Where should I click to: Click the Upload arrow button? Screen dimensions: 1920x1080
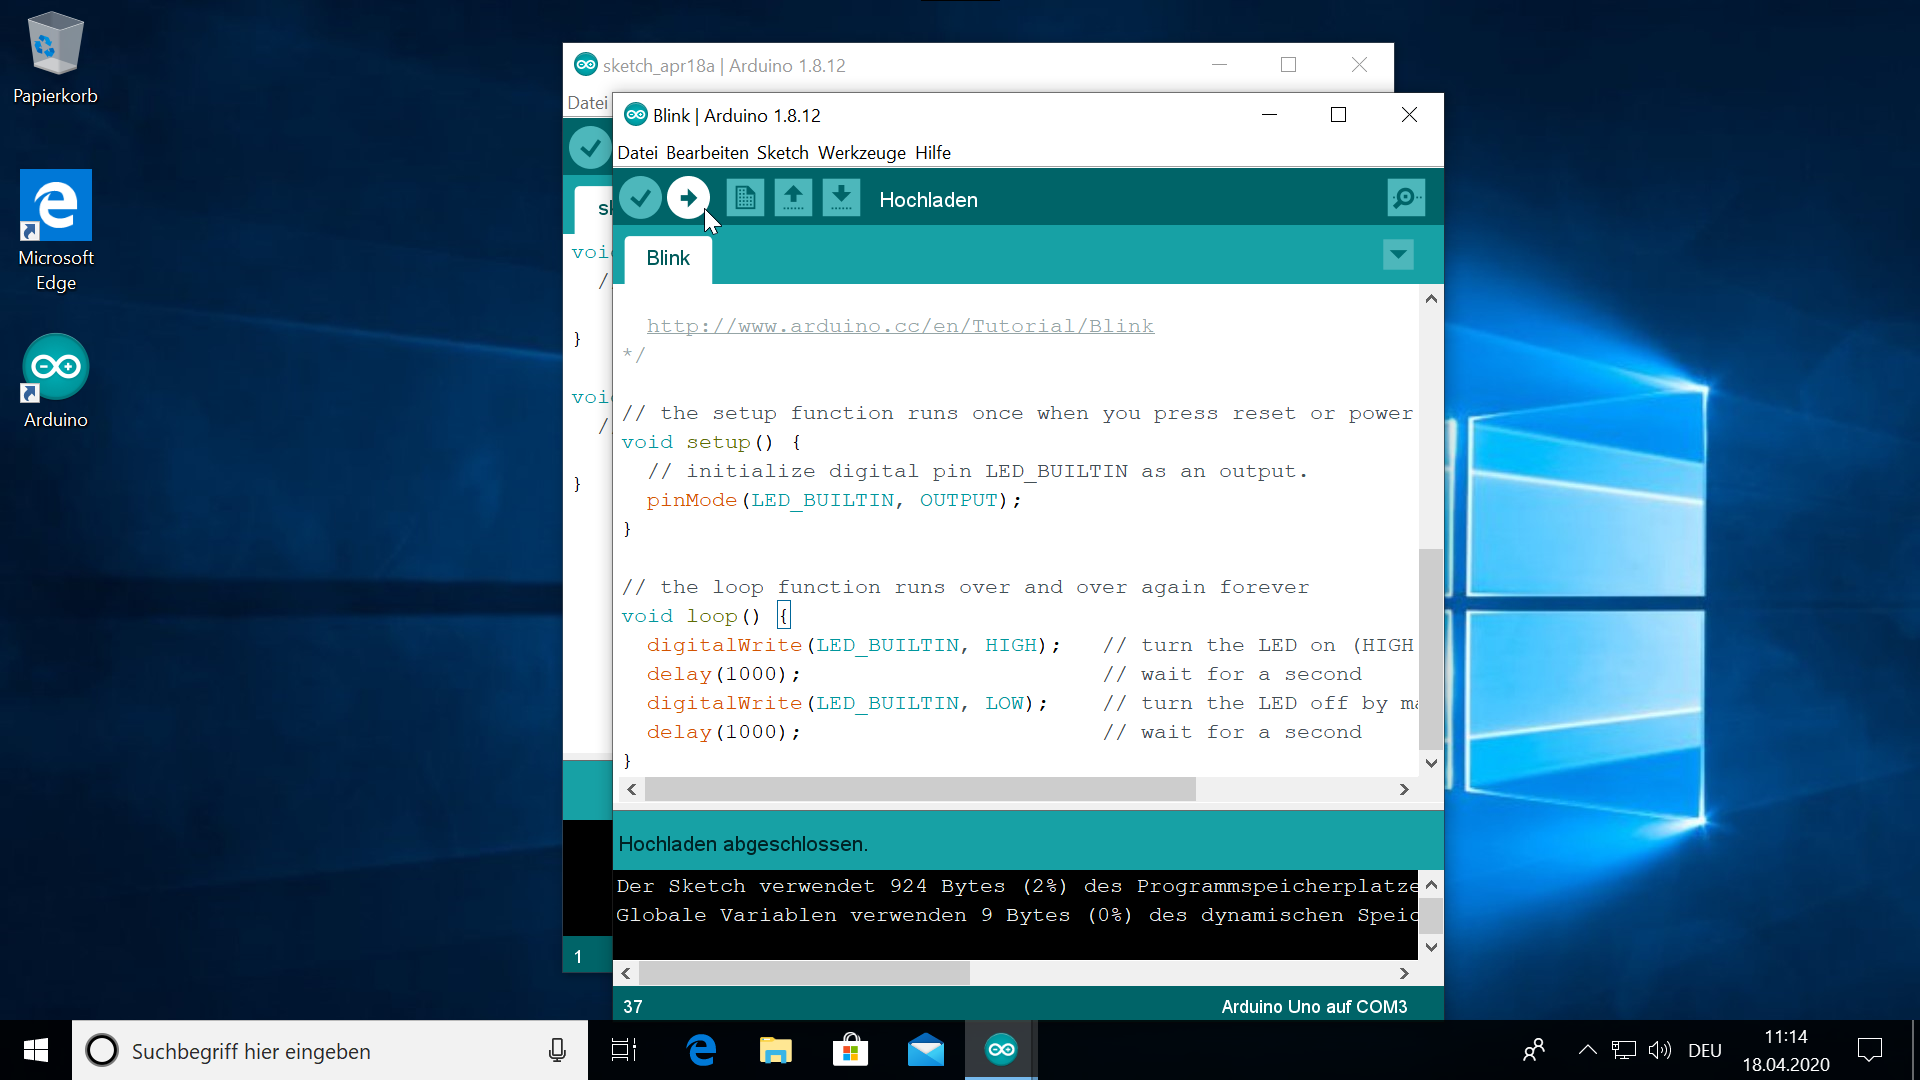(688, 198)
